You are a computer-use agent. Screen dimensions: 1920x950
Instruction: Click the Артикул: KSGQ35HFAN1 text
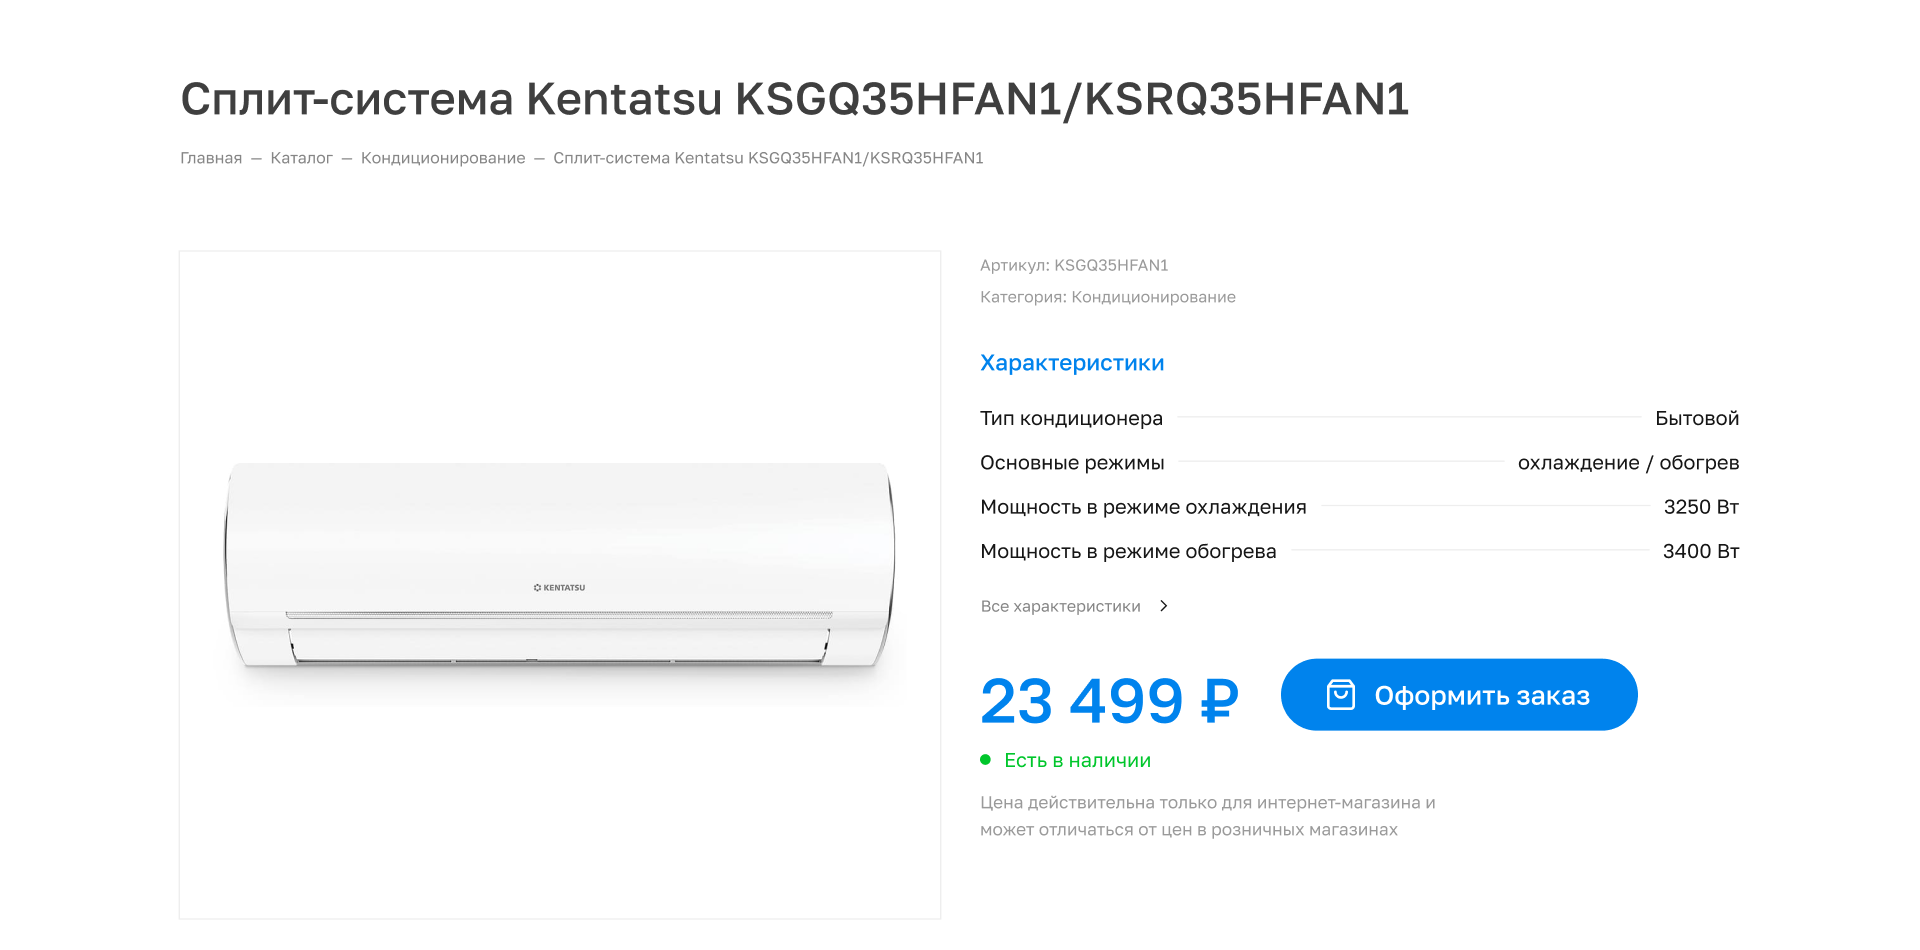pos(1074,265)
